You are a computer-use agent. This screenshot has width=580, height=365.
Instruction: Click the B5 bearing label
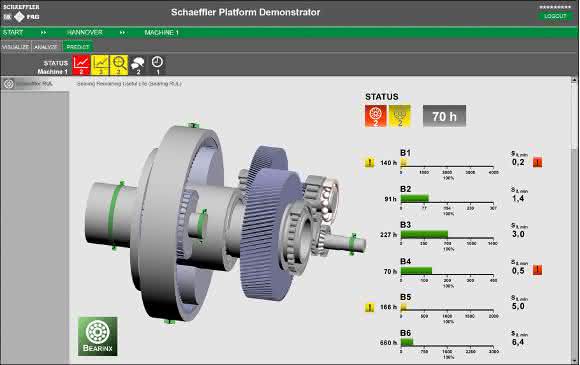405,297
